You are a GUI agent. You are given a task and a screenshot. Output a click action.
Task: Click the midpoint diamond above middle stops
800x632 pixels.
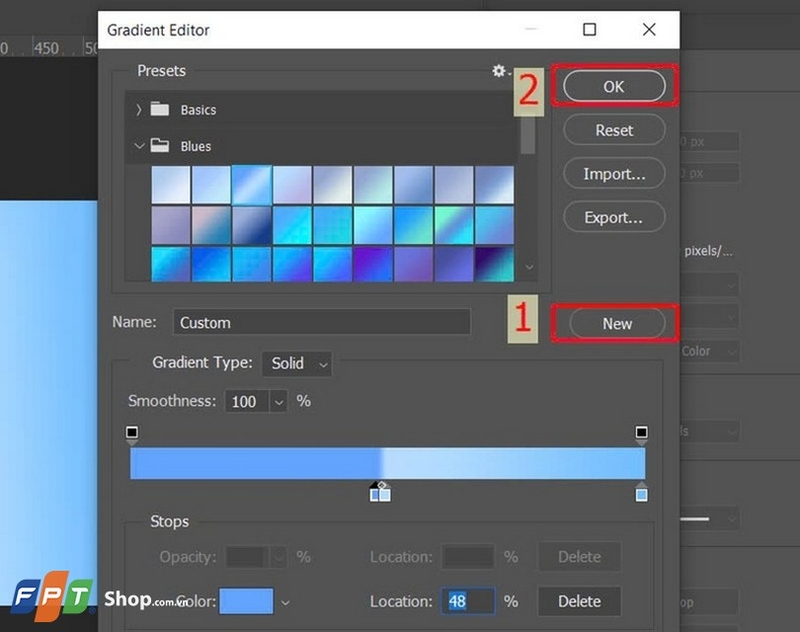tap(382, 485)
